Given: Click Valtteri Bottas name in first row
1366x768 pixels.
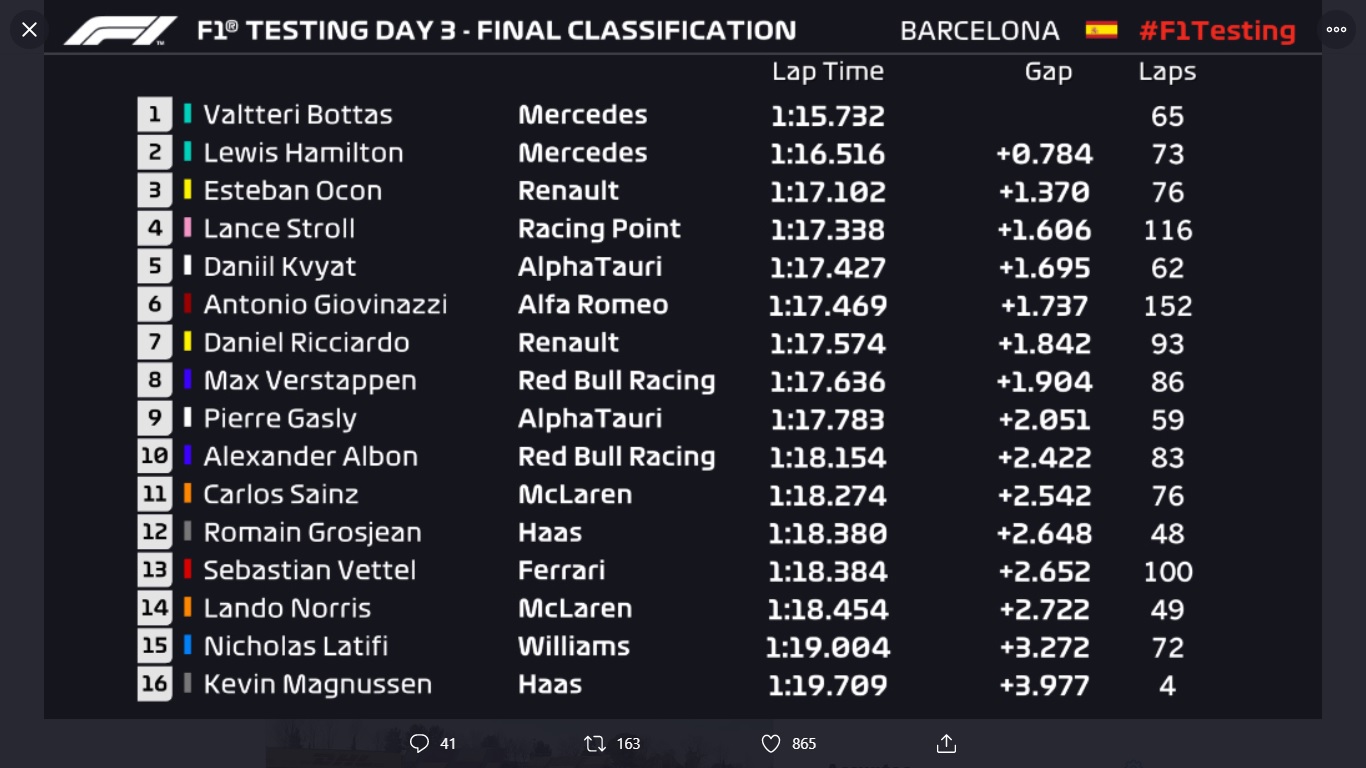Looking at the screenshot, I should pos(297,114).
